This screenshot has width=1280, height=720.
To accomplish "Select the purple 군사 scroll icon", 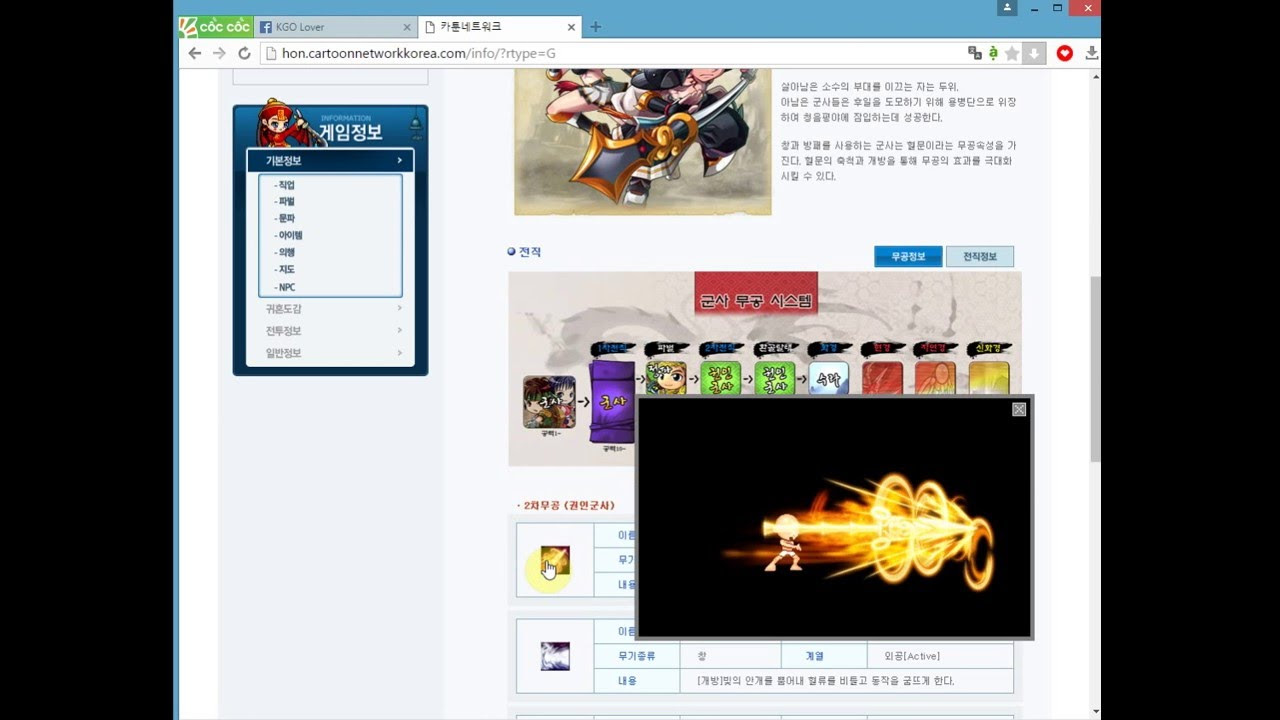I will coord(610,402).
